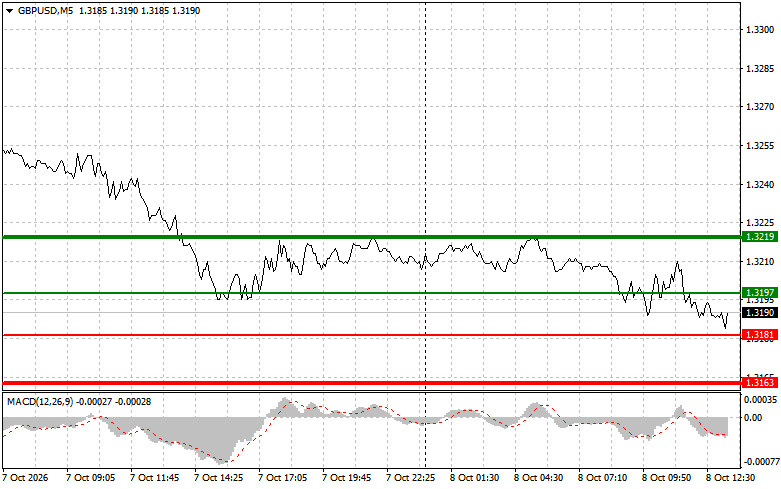Viewport: 781px width, 489px height.
Task: Click the 7 Oct 09:05 time label
Action: coord(90,478)
